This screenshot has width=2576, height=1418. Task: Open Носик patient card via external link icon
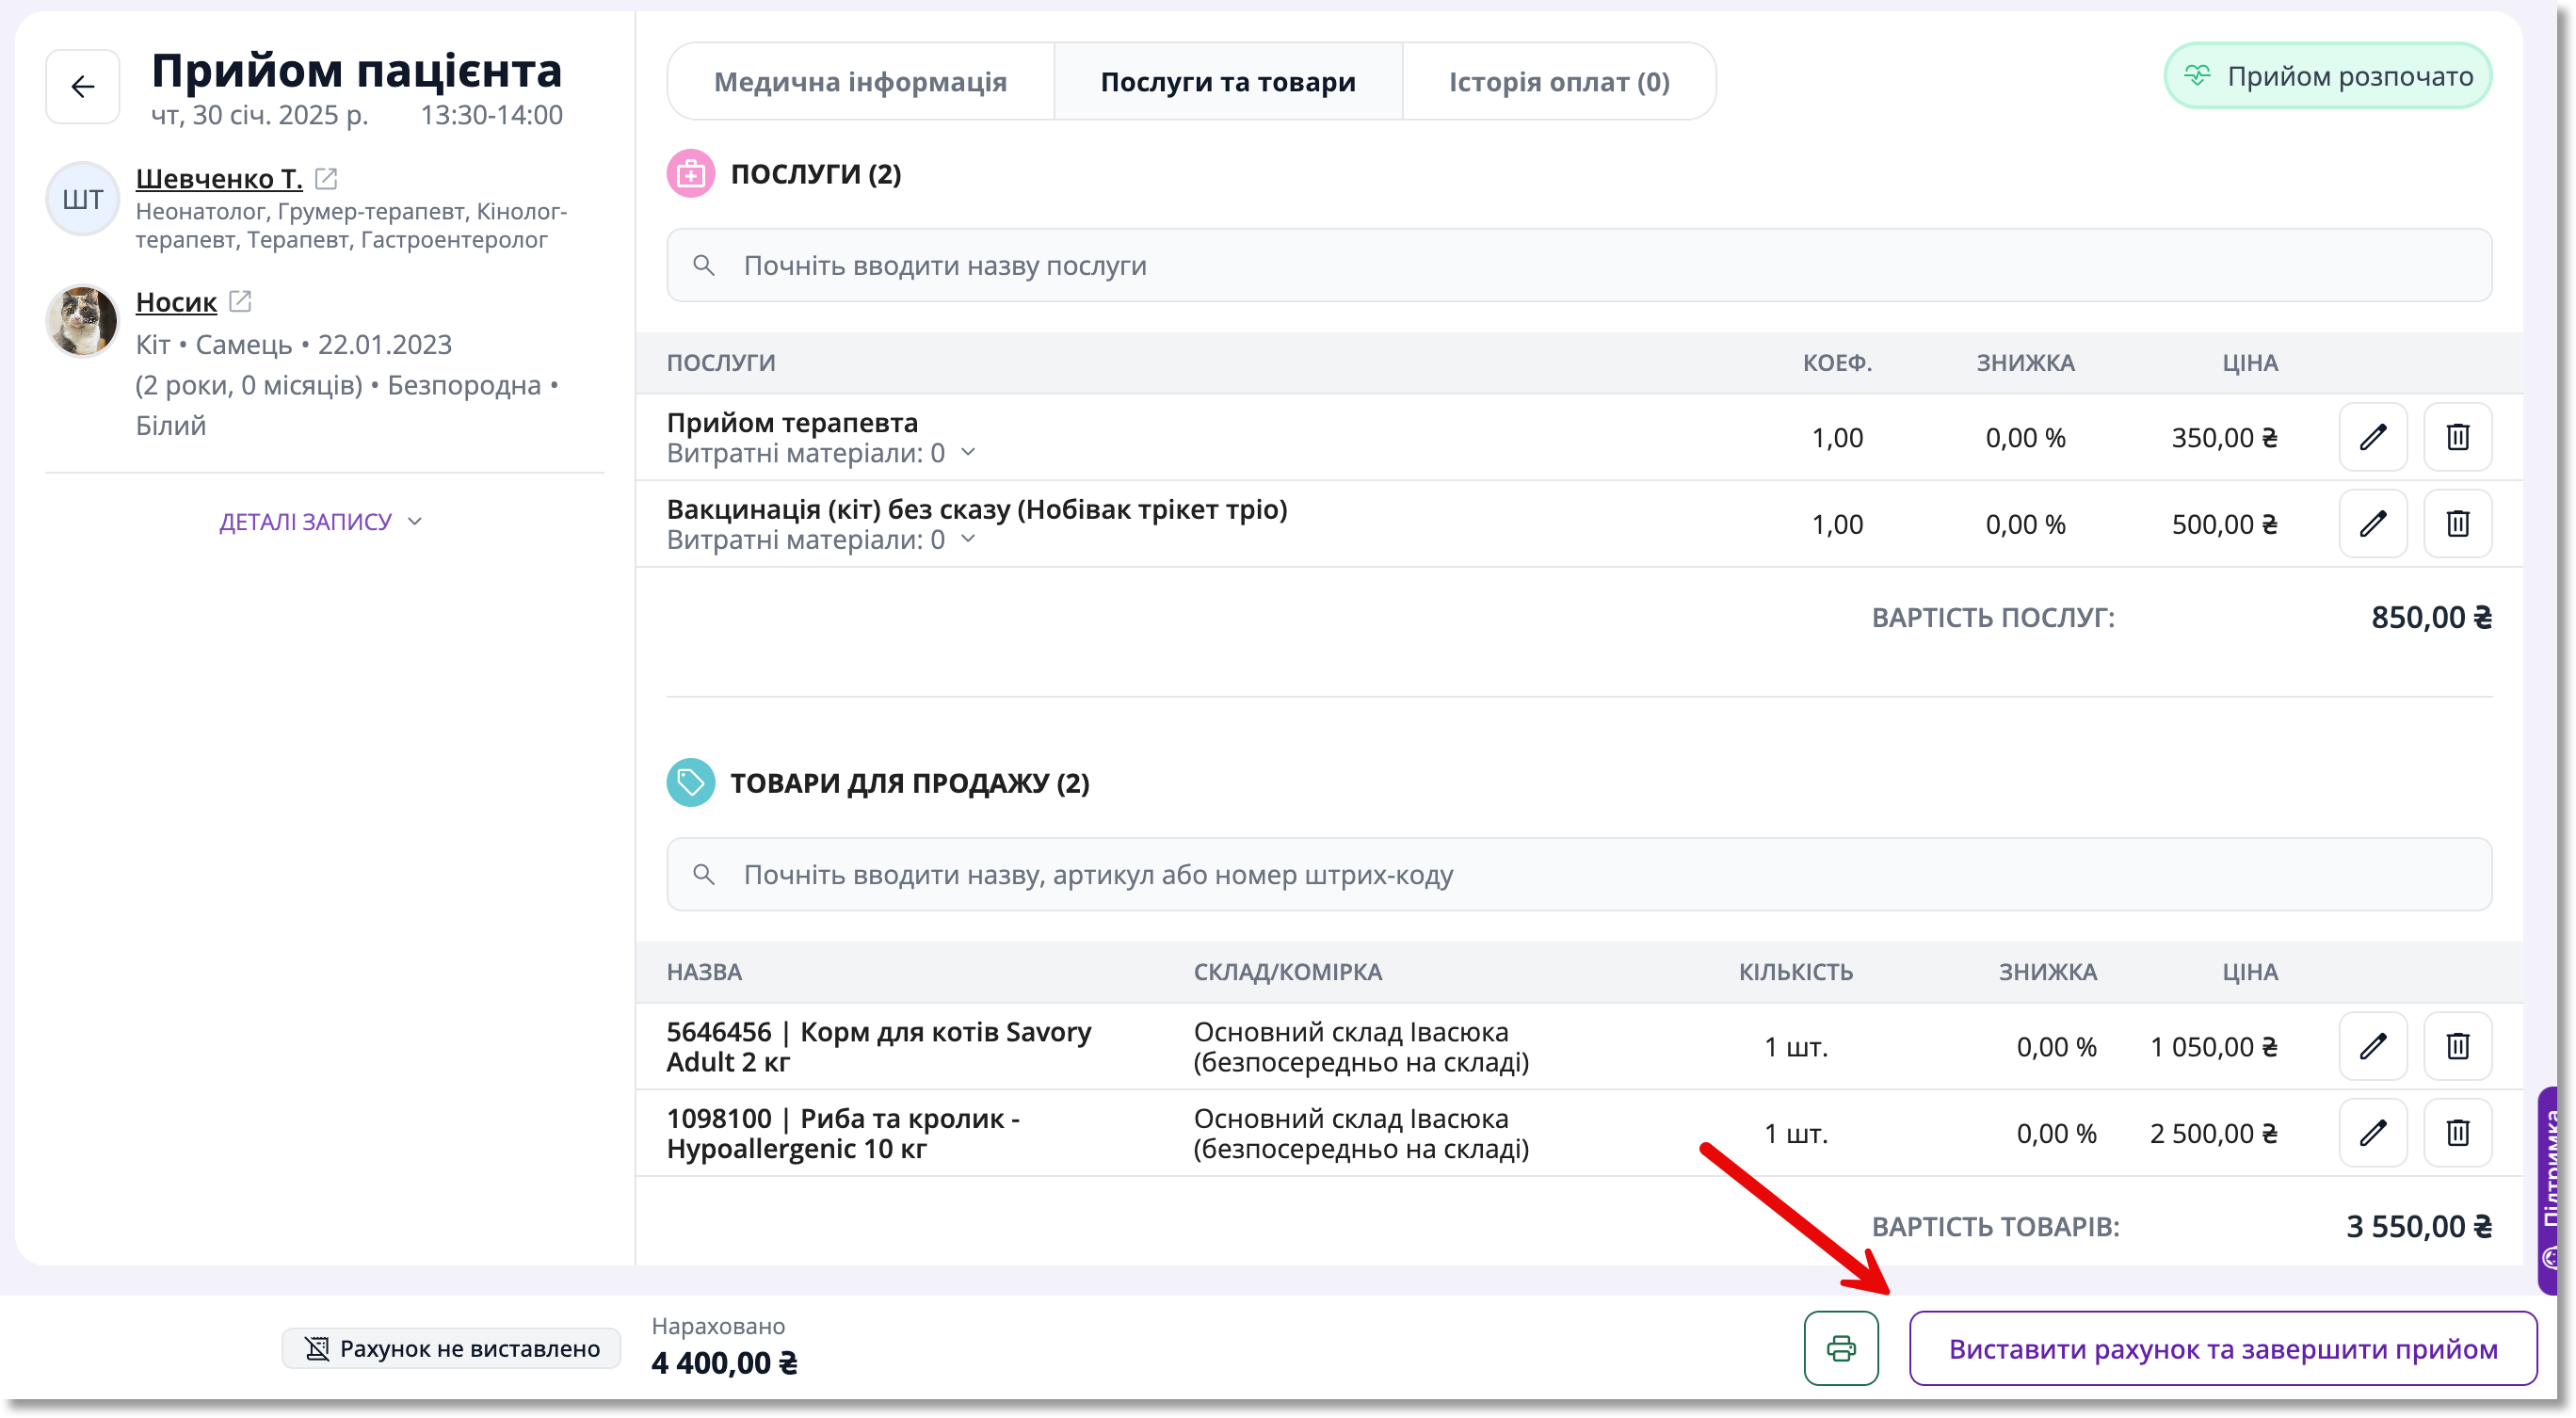240,301
